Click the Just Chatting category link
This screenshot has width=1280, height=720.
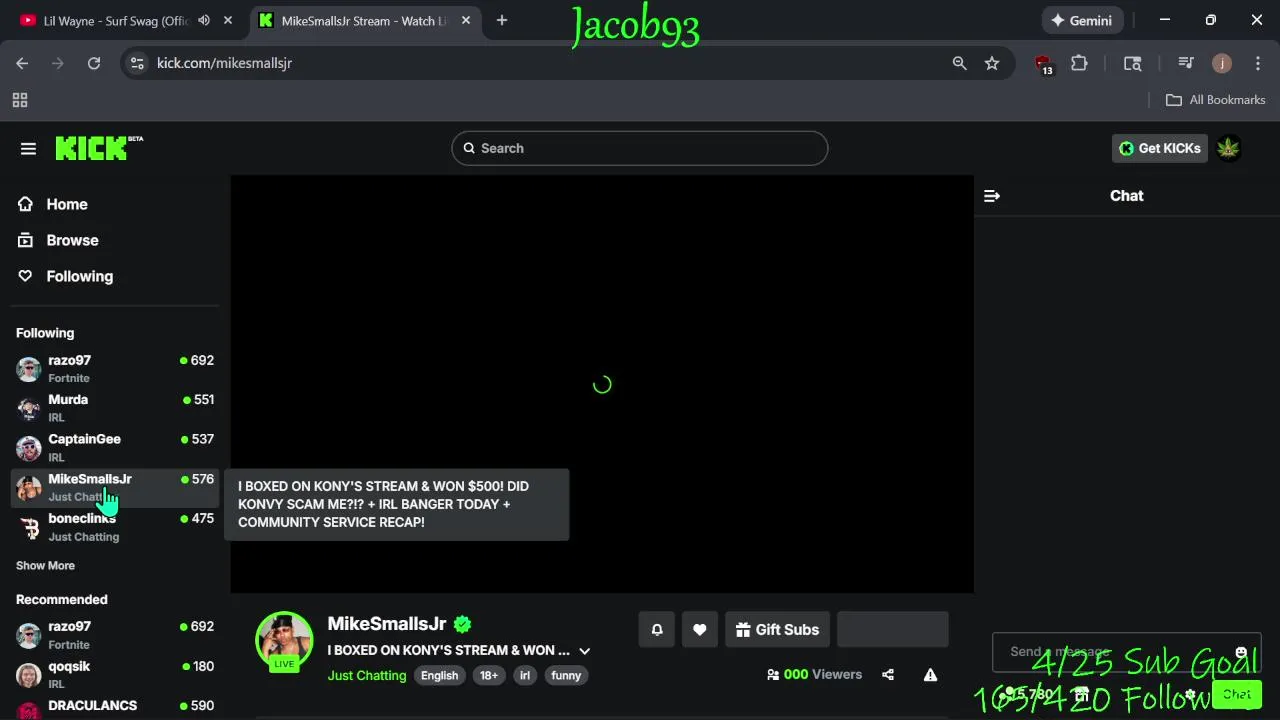[367, 675]
